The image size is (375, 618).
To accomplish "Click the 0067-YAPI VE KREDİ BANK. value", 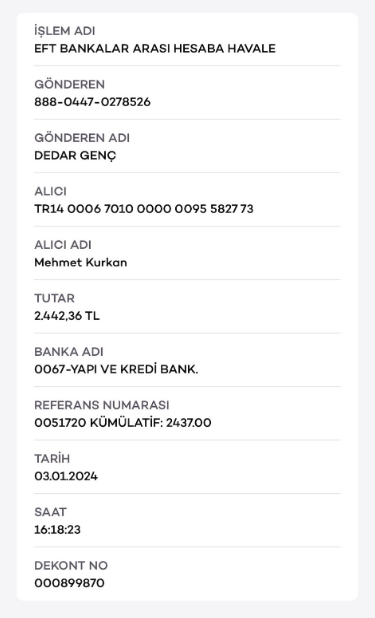I will pos(116,369).
